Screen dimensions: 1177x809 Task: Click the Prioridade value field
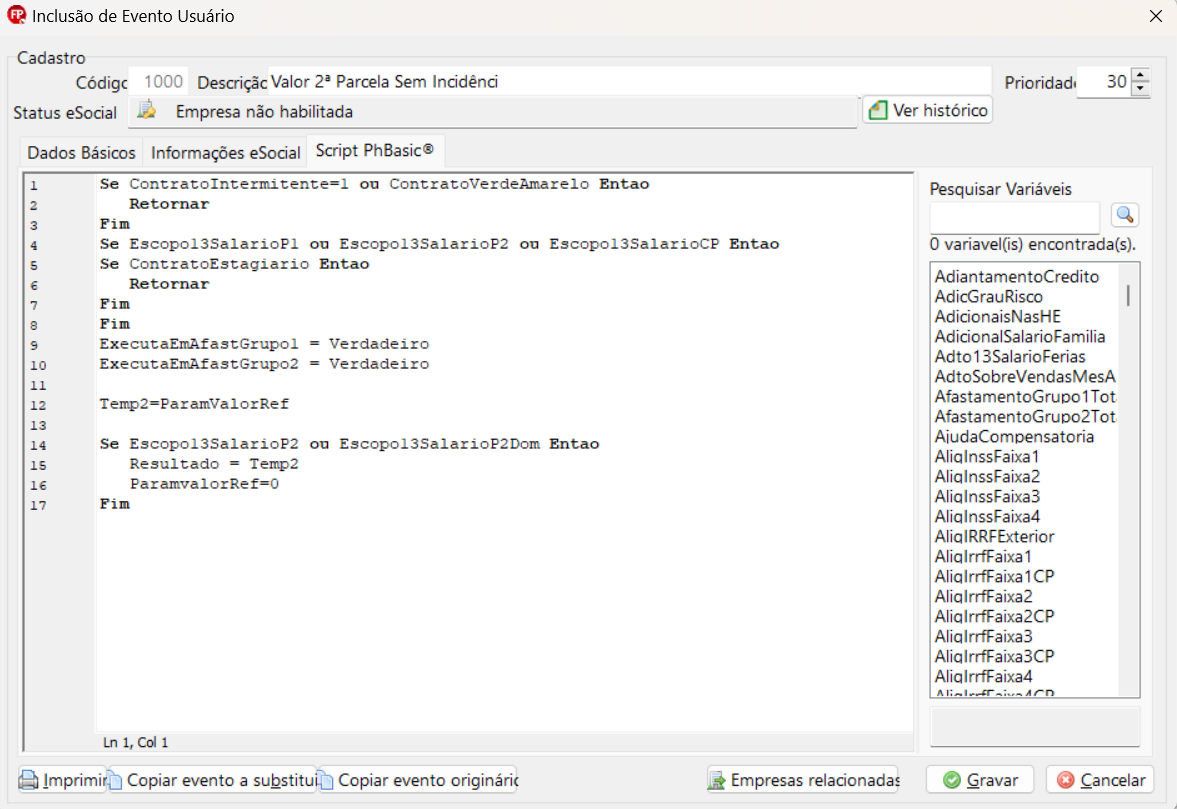[x=1103, y=81]
